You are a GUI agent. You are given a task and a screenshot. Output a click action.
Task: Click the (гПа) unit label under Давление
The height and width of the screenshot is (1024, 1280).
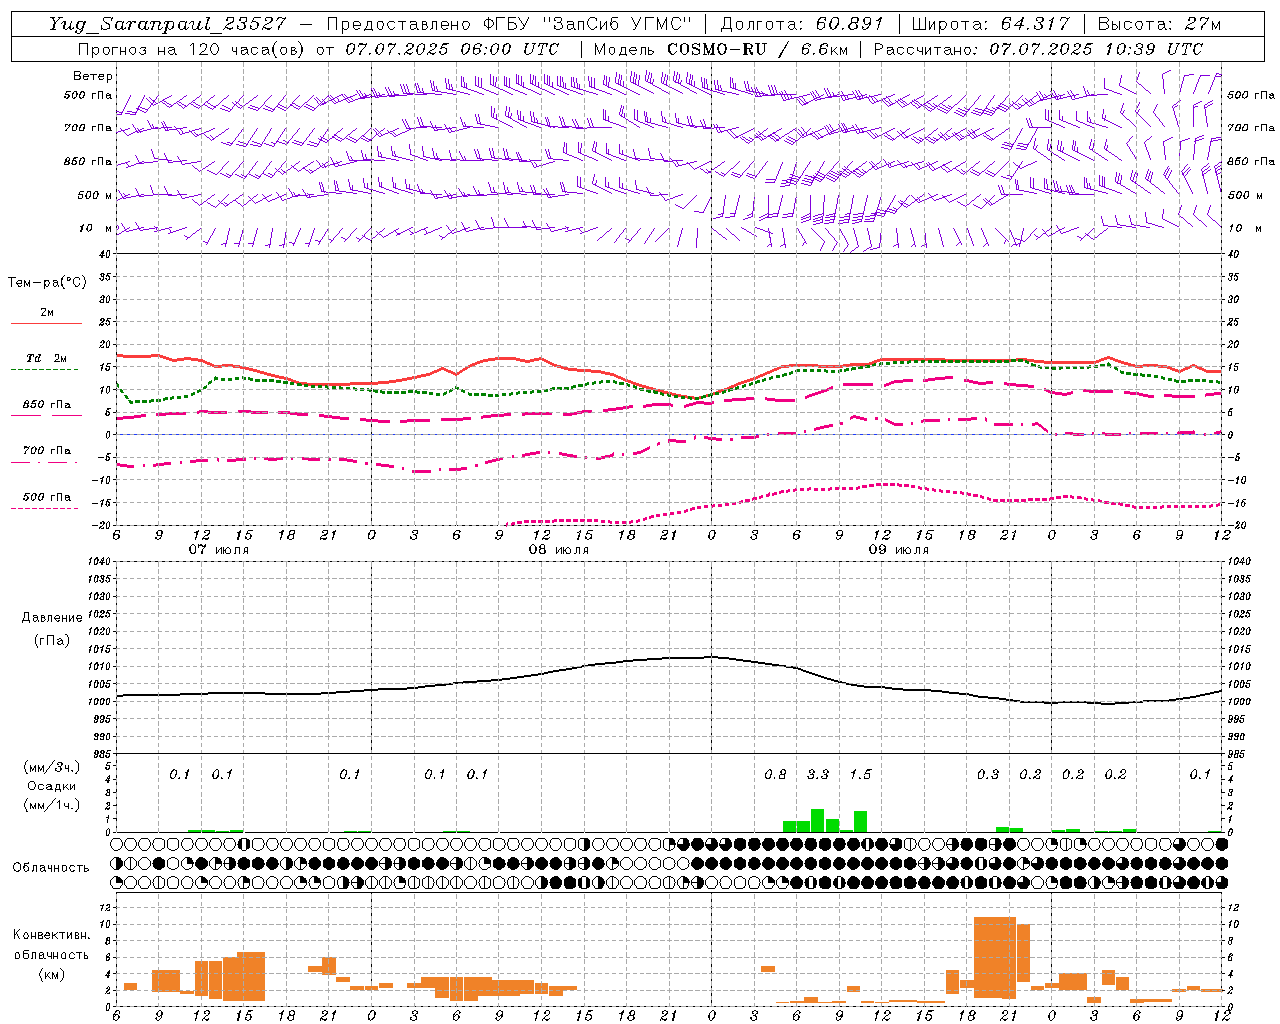[x=52, y=640]
